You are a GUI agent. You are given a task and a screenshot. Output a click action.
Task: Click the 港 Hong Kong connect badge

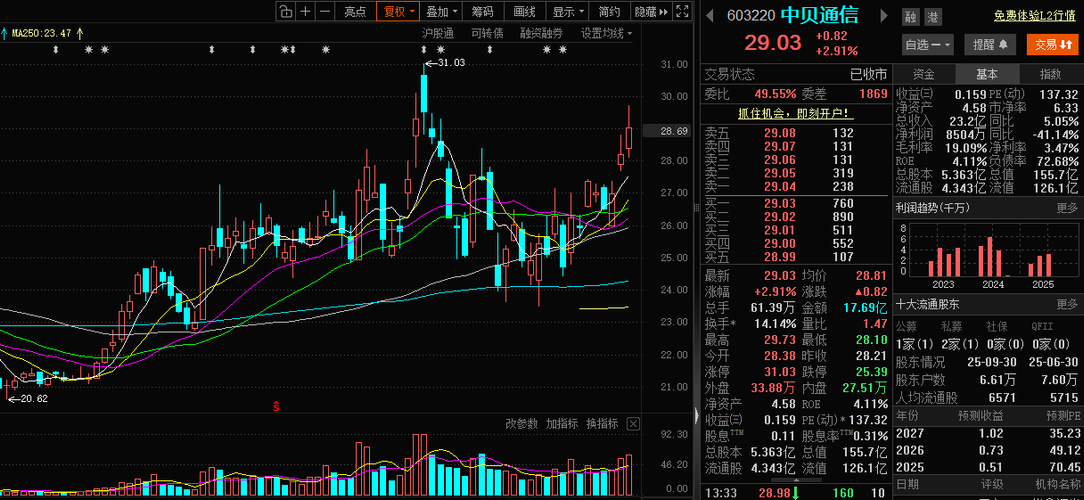tap(933, 17)
